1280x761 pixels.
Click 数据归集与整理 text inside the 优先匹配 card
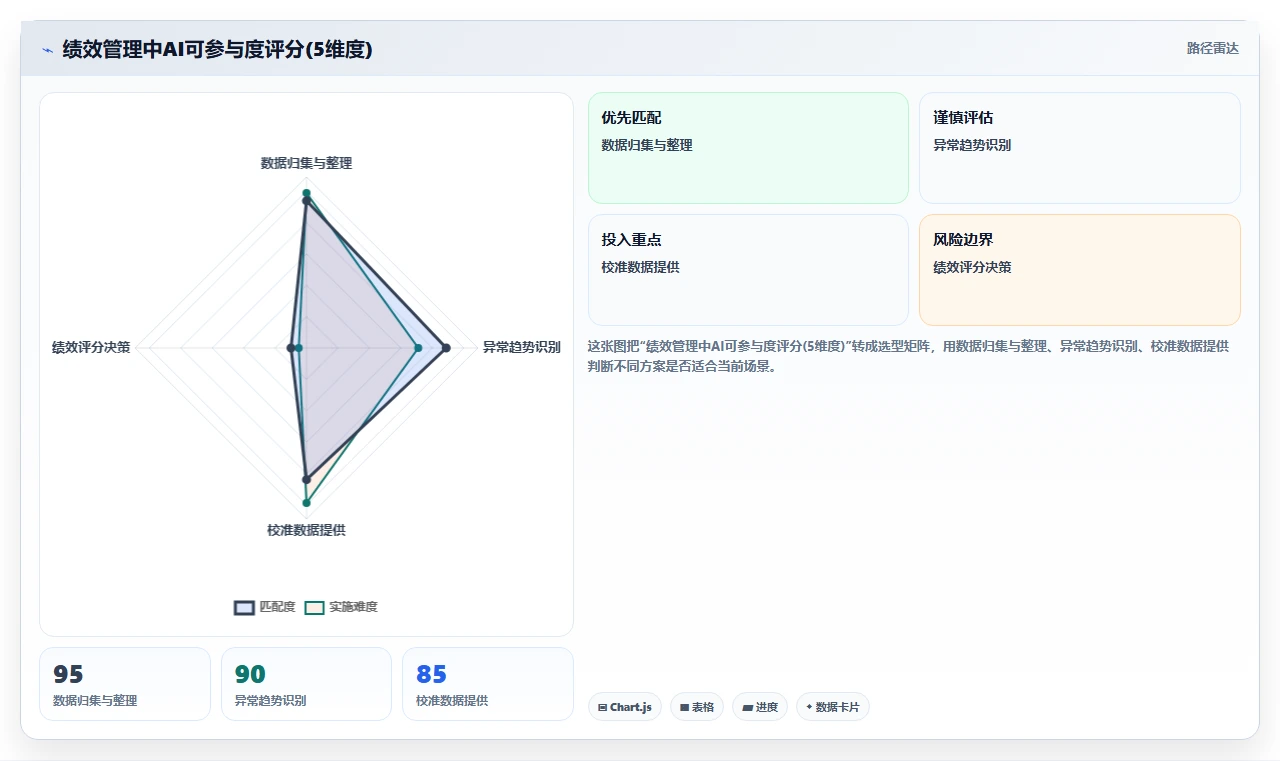pos(647,145)
